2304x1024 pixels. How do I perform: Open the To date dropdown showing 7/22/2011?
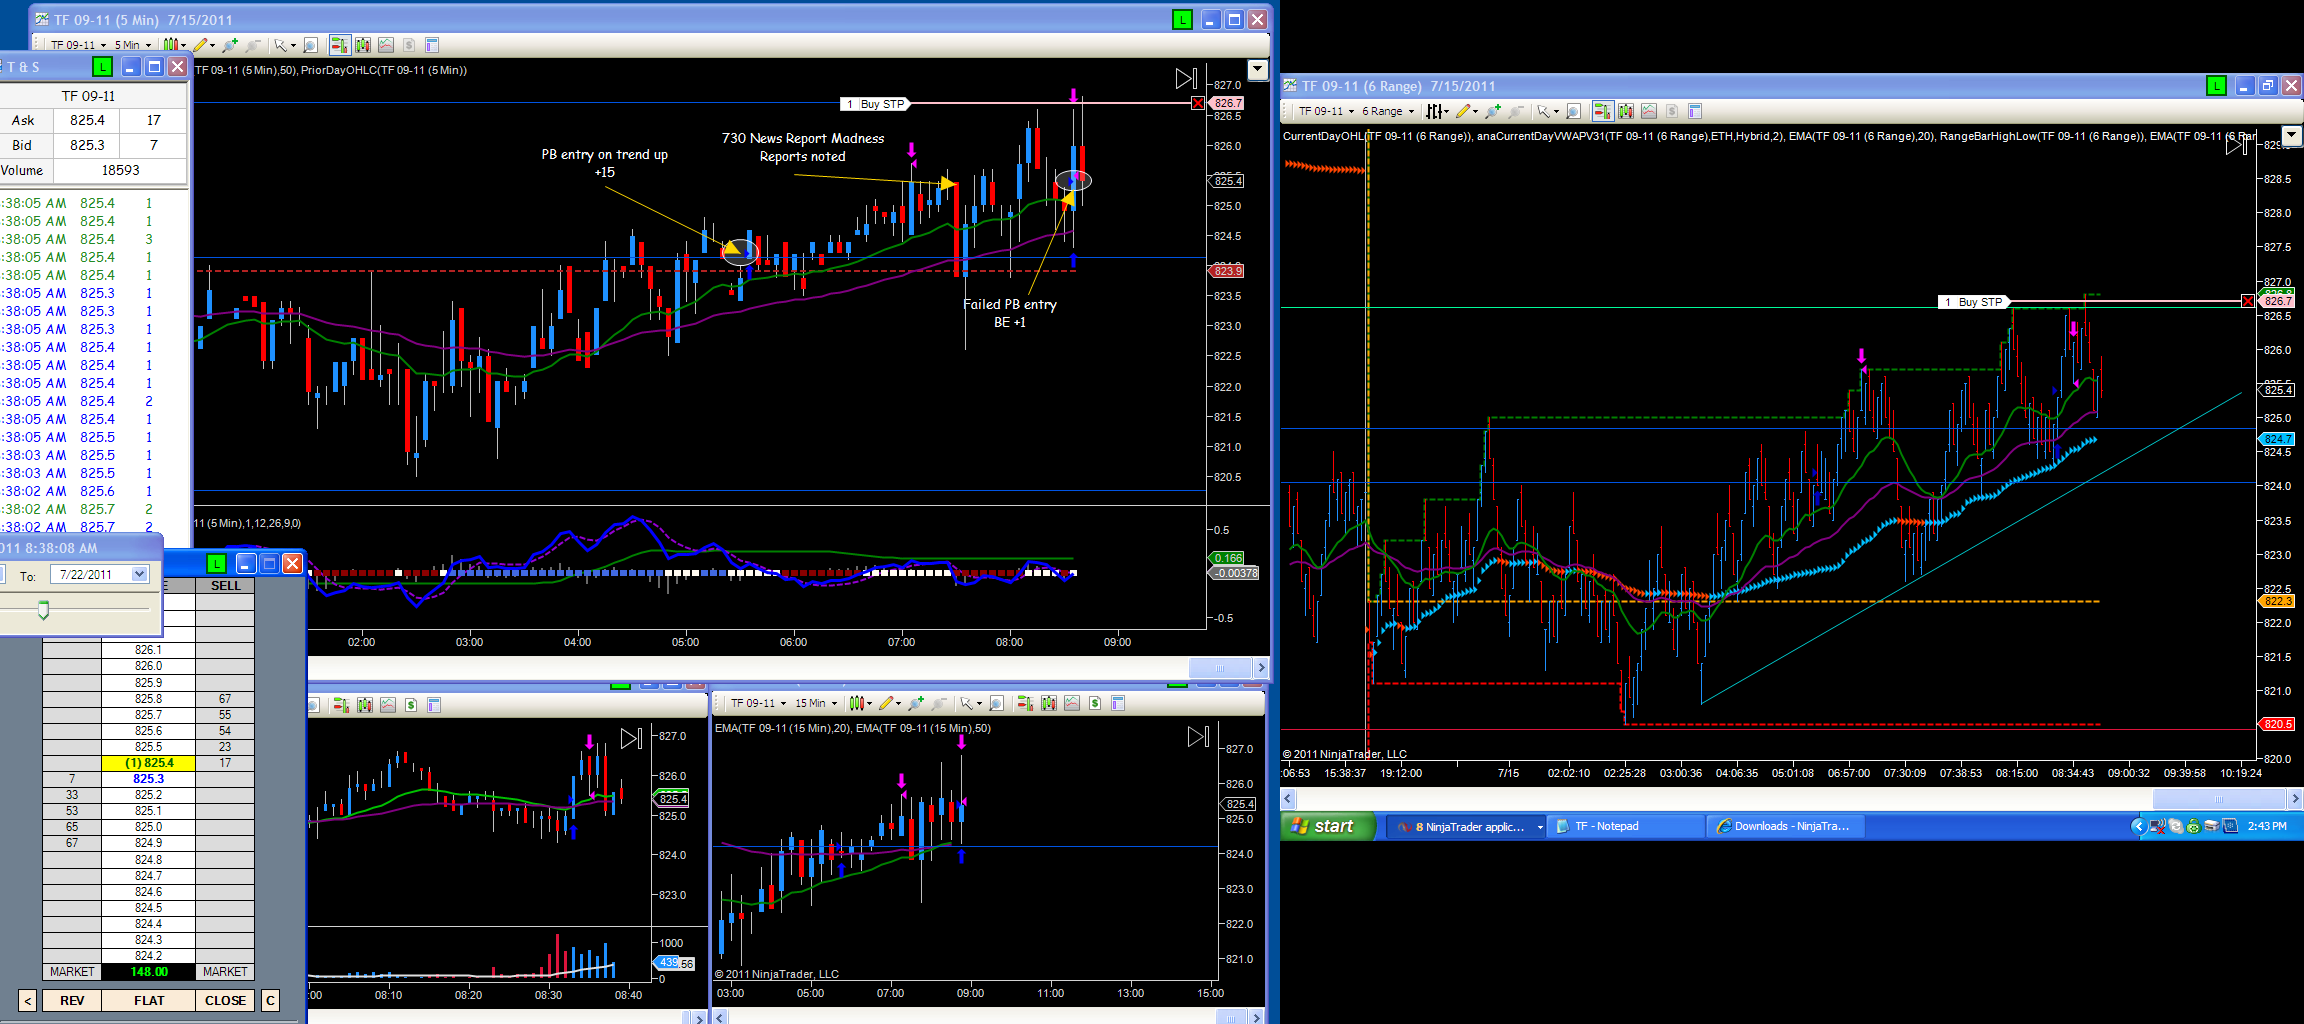(x=140, y=574)
